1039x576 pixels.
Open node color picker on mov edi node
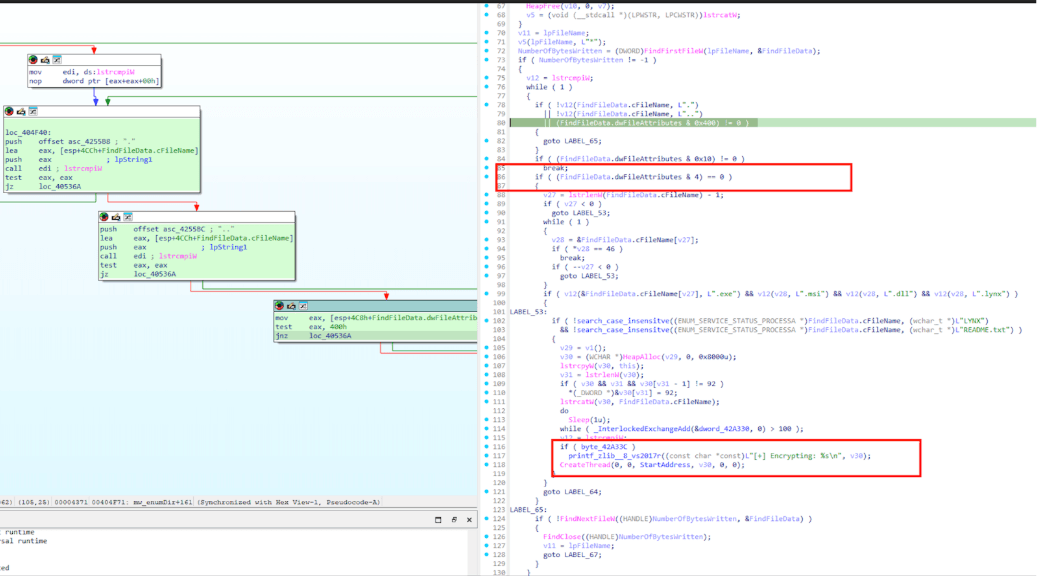click(34, 60)
